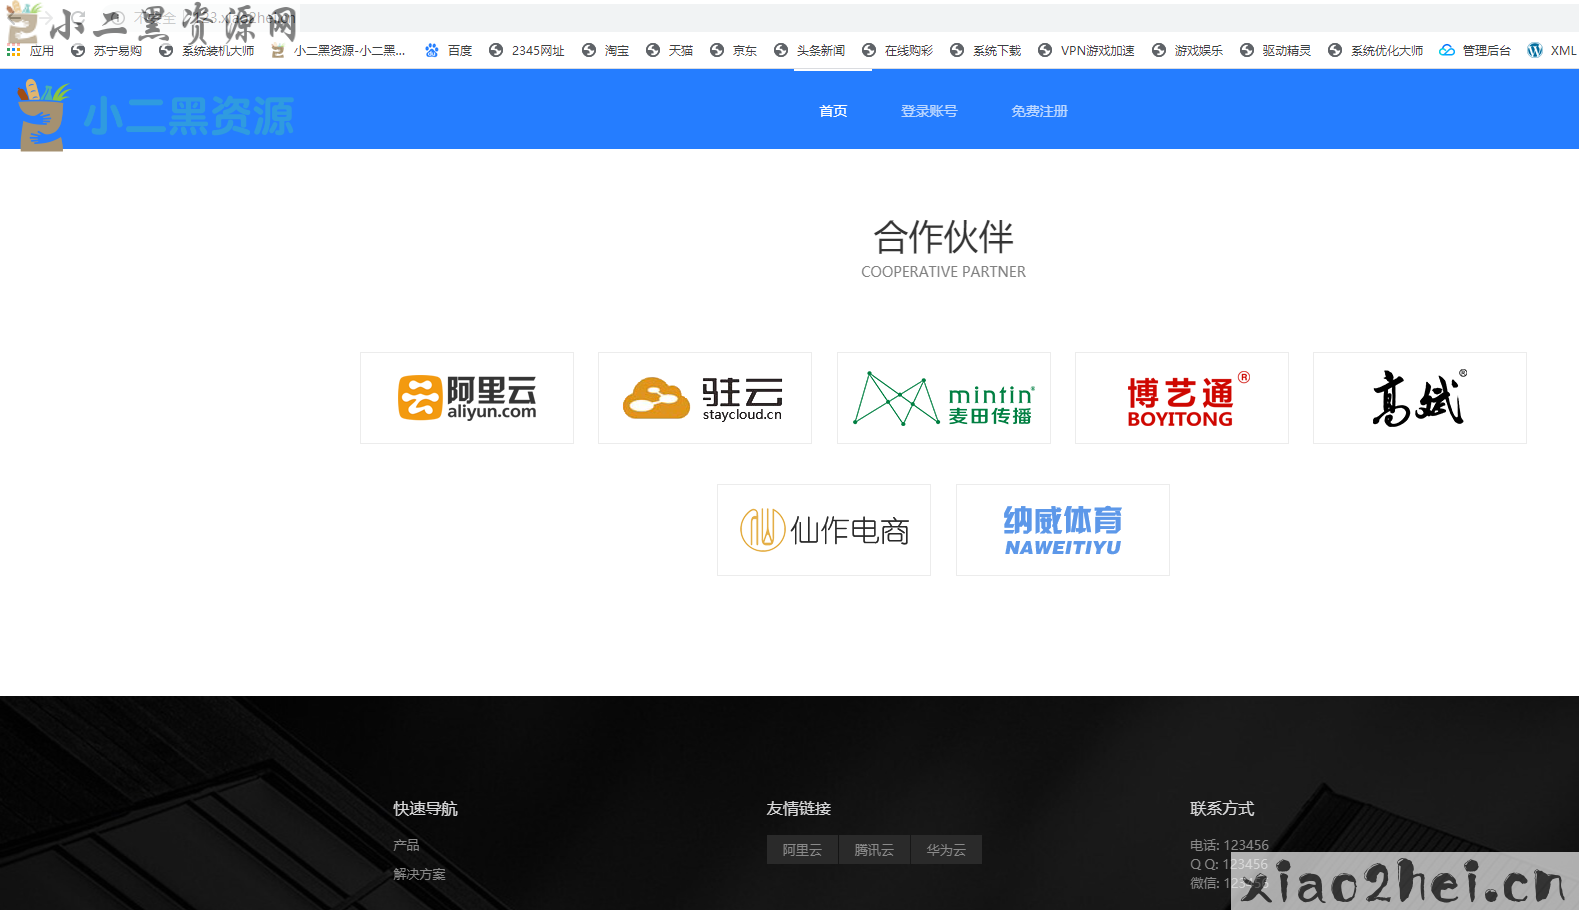Open the 解决方案 footer link
Viewport: 1579px width, 910px height.
tap(419, 874)
